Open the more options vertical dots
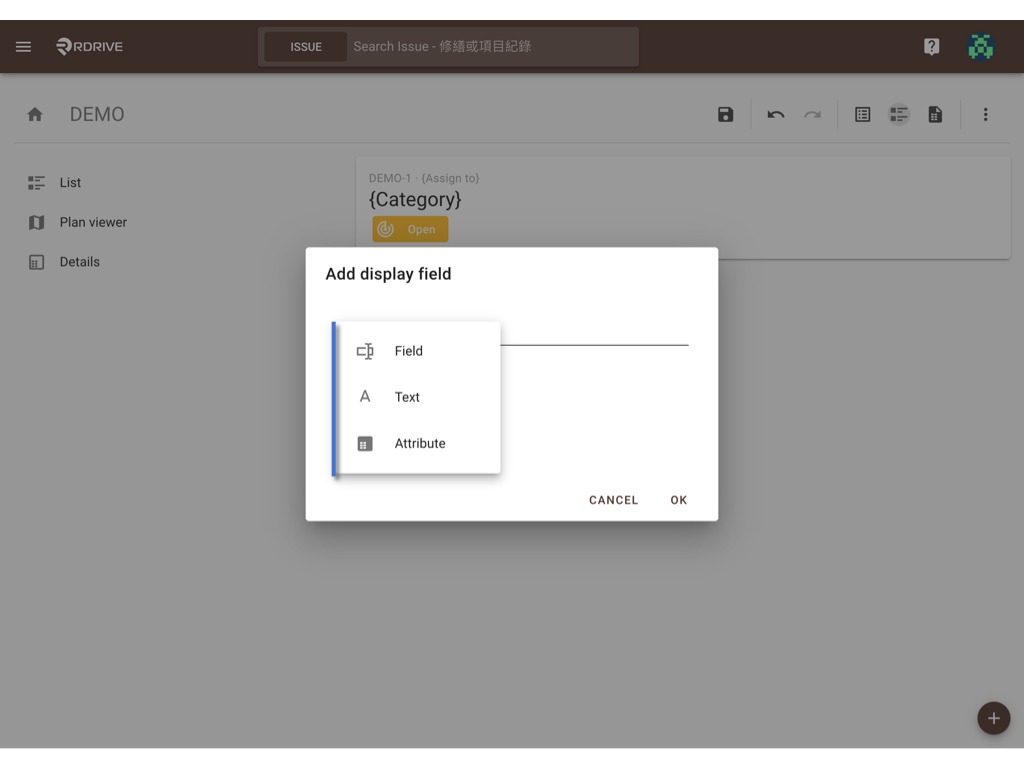 click(x=985, y=115)
